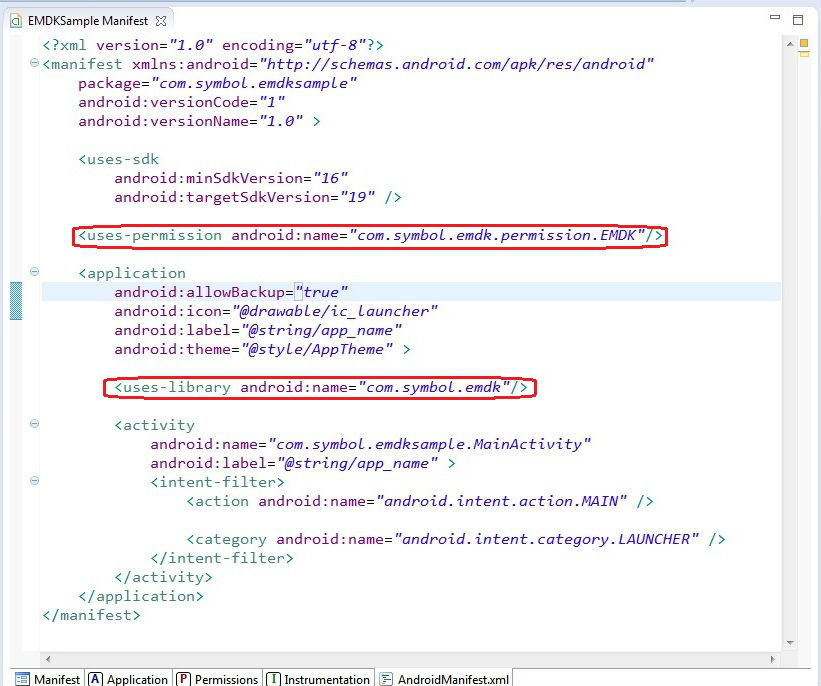Collapse the intent-filter fold marker
This screenshot has width=821, height=686.
pos(34,481)
